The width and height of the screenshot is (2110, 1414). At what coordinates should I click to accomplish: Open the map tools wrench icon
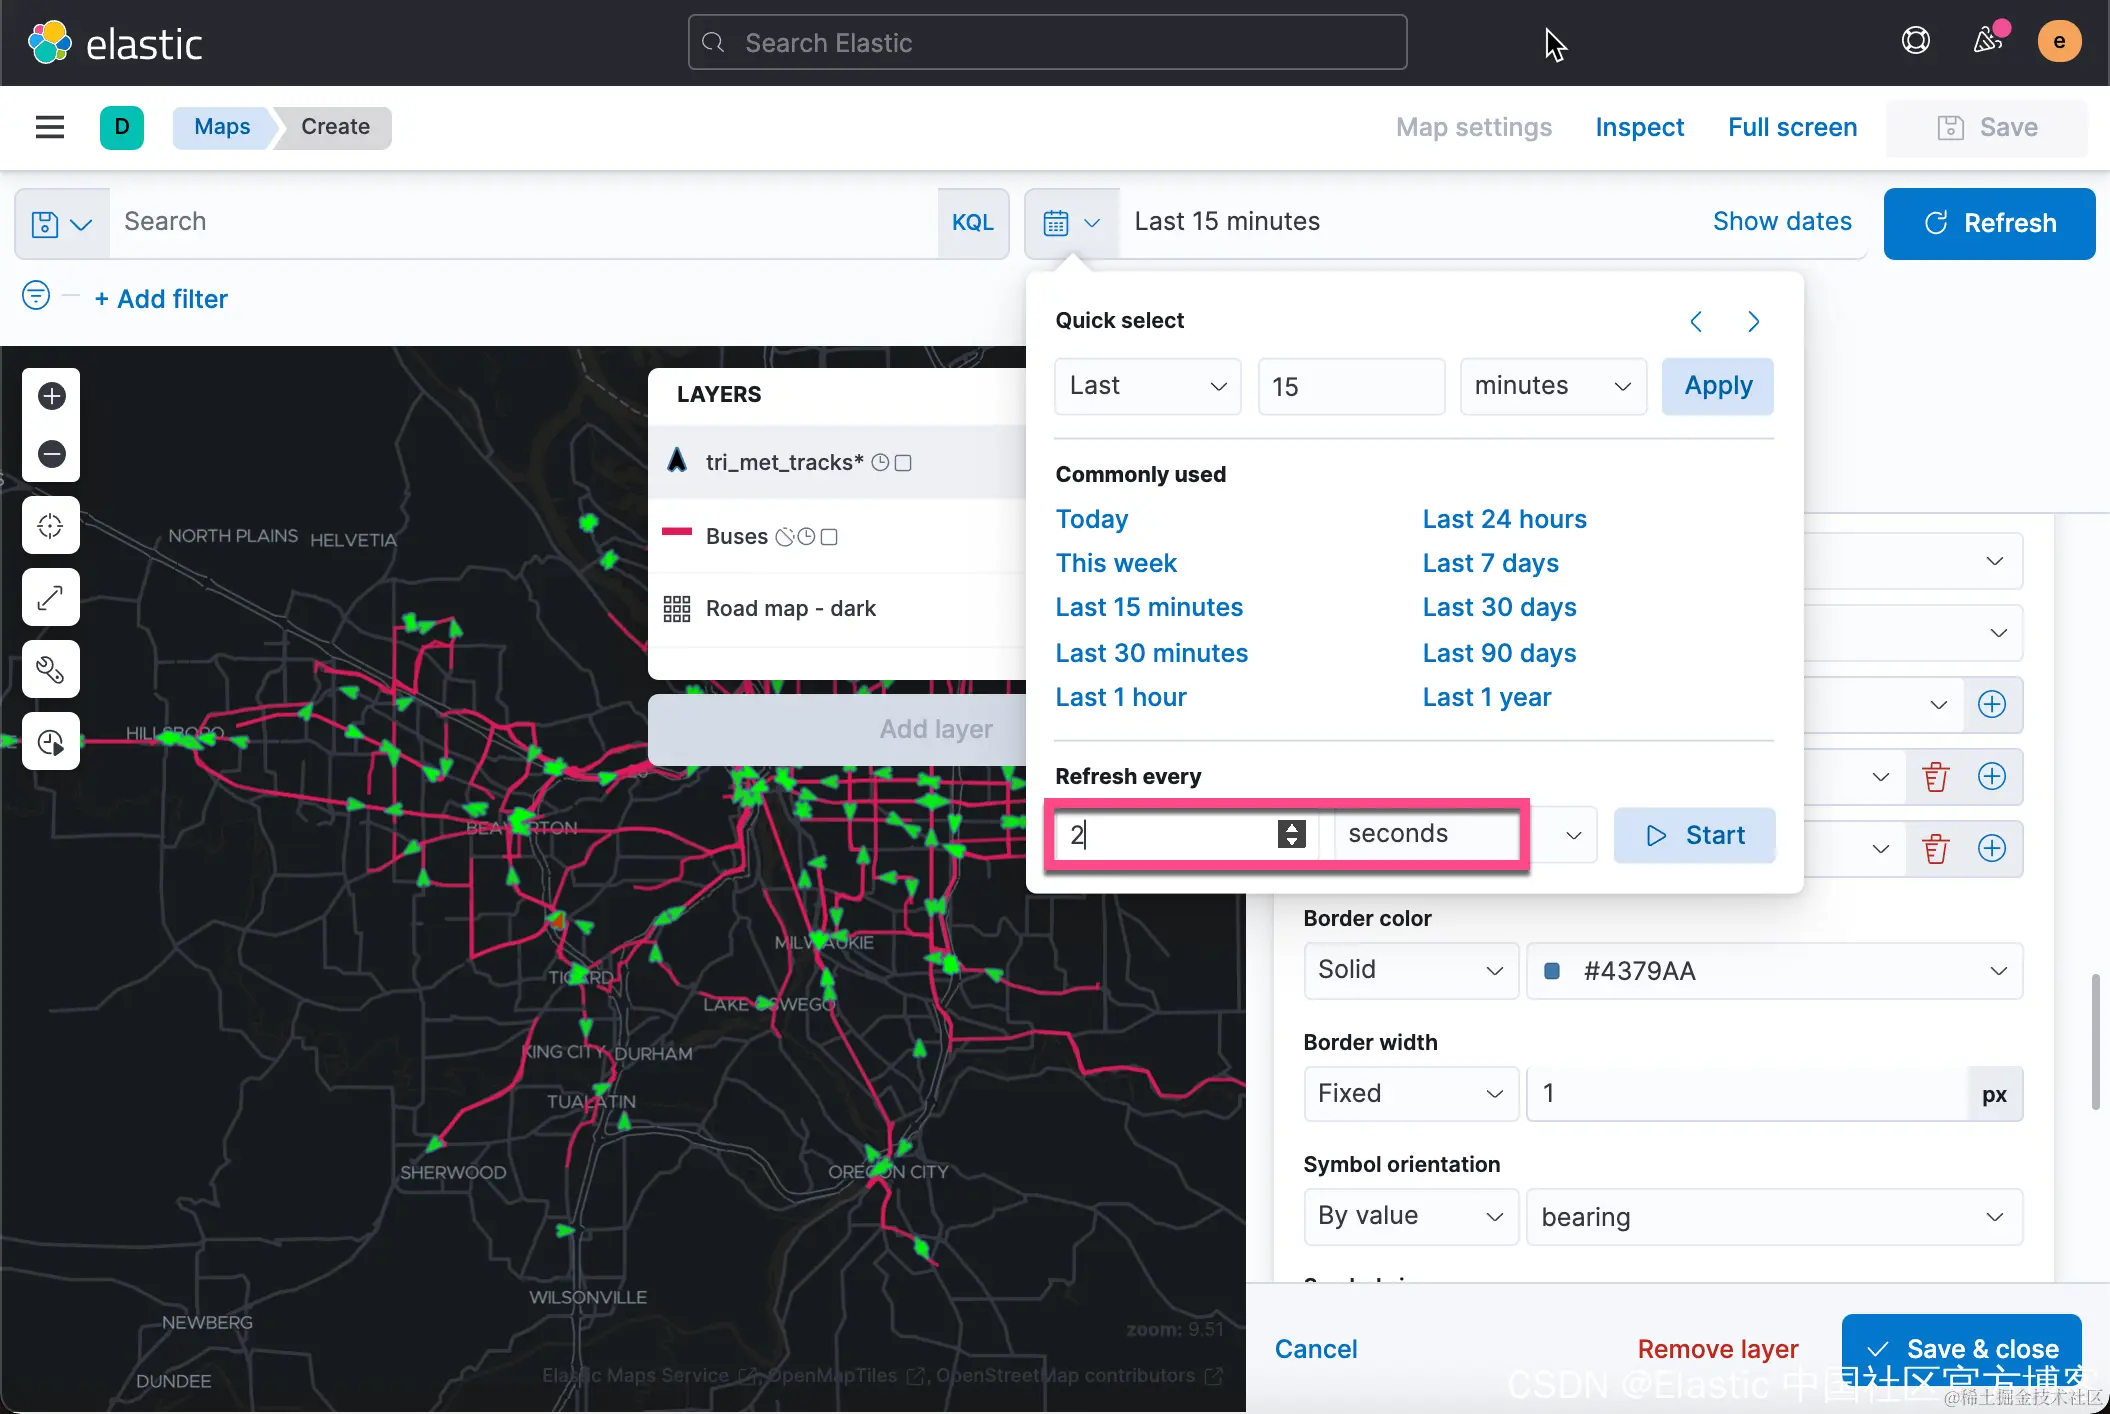coord(51,669)
